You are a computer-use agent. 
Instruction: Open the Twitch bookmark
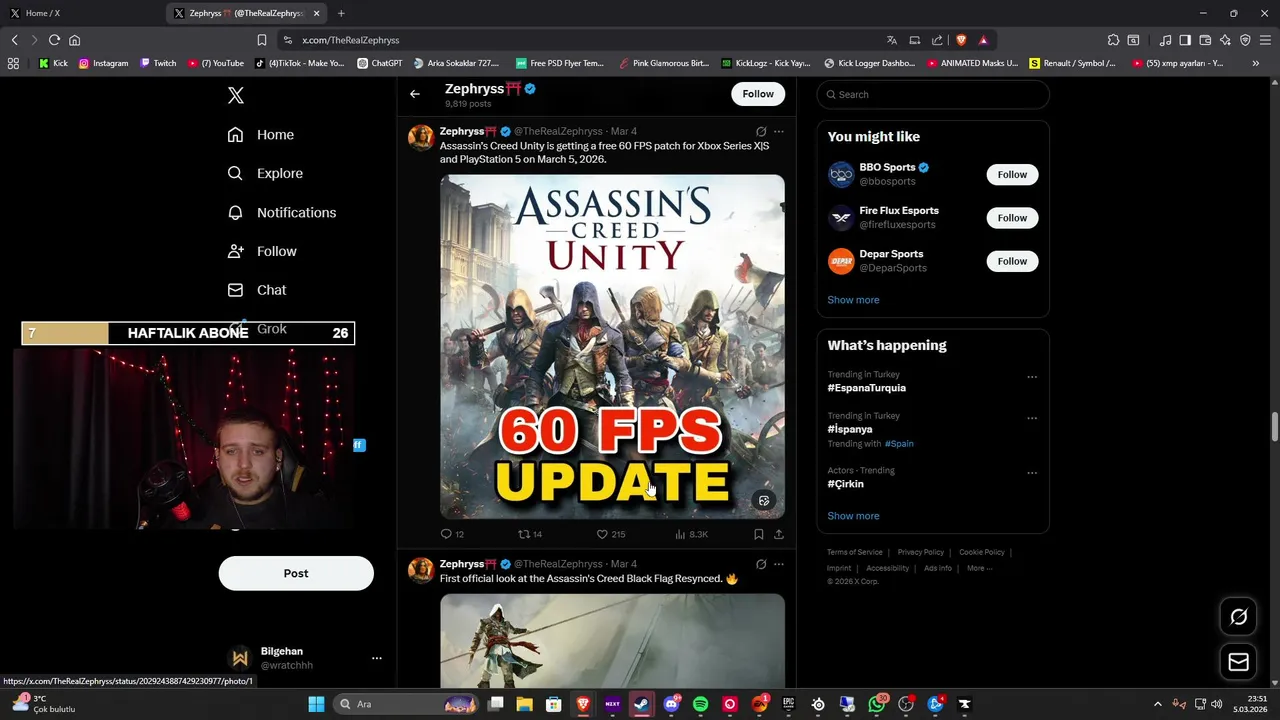[x=158, y=63]
